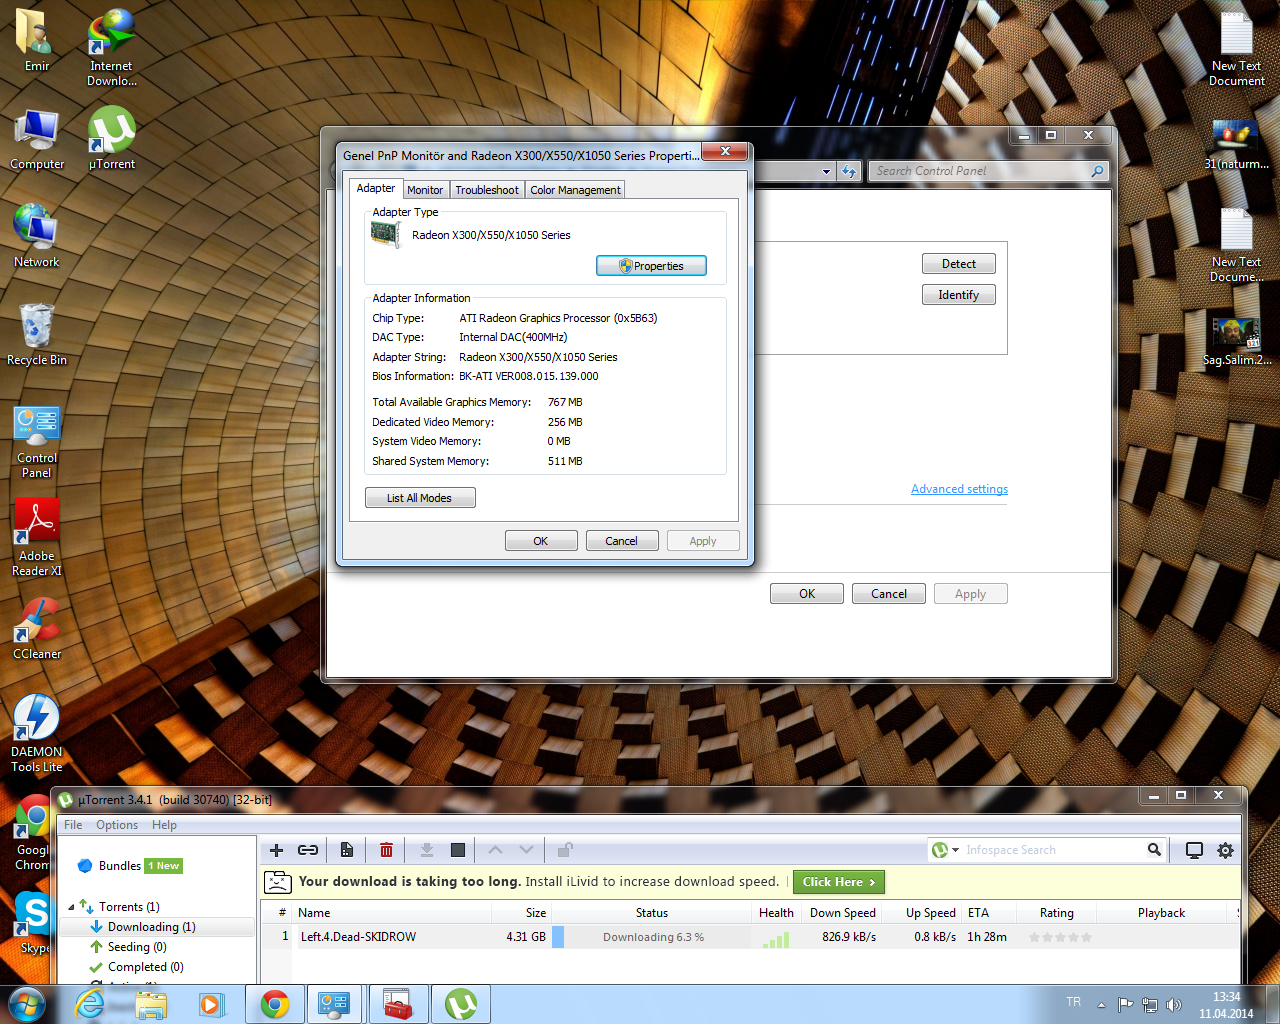Open Adobe Reader XI desktop icon

coord(37,537)
